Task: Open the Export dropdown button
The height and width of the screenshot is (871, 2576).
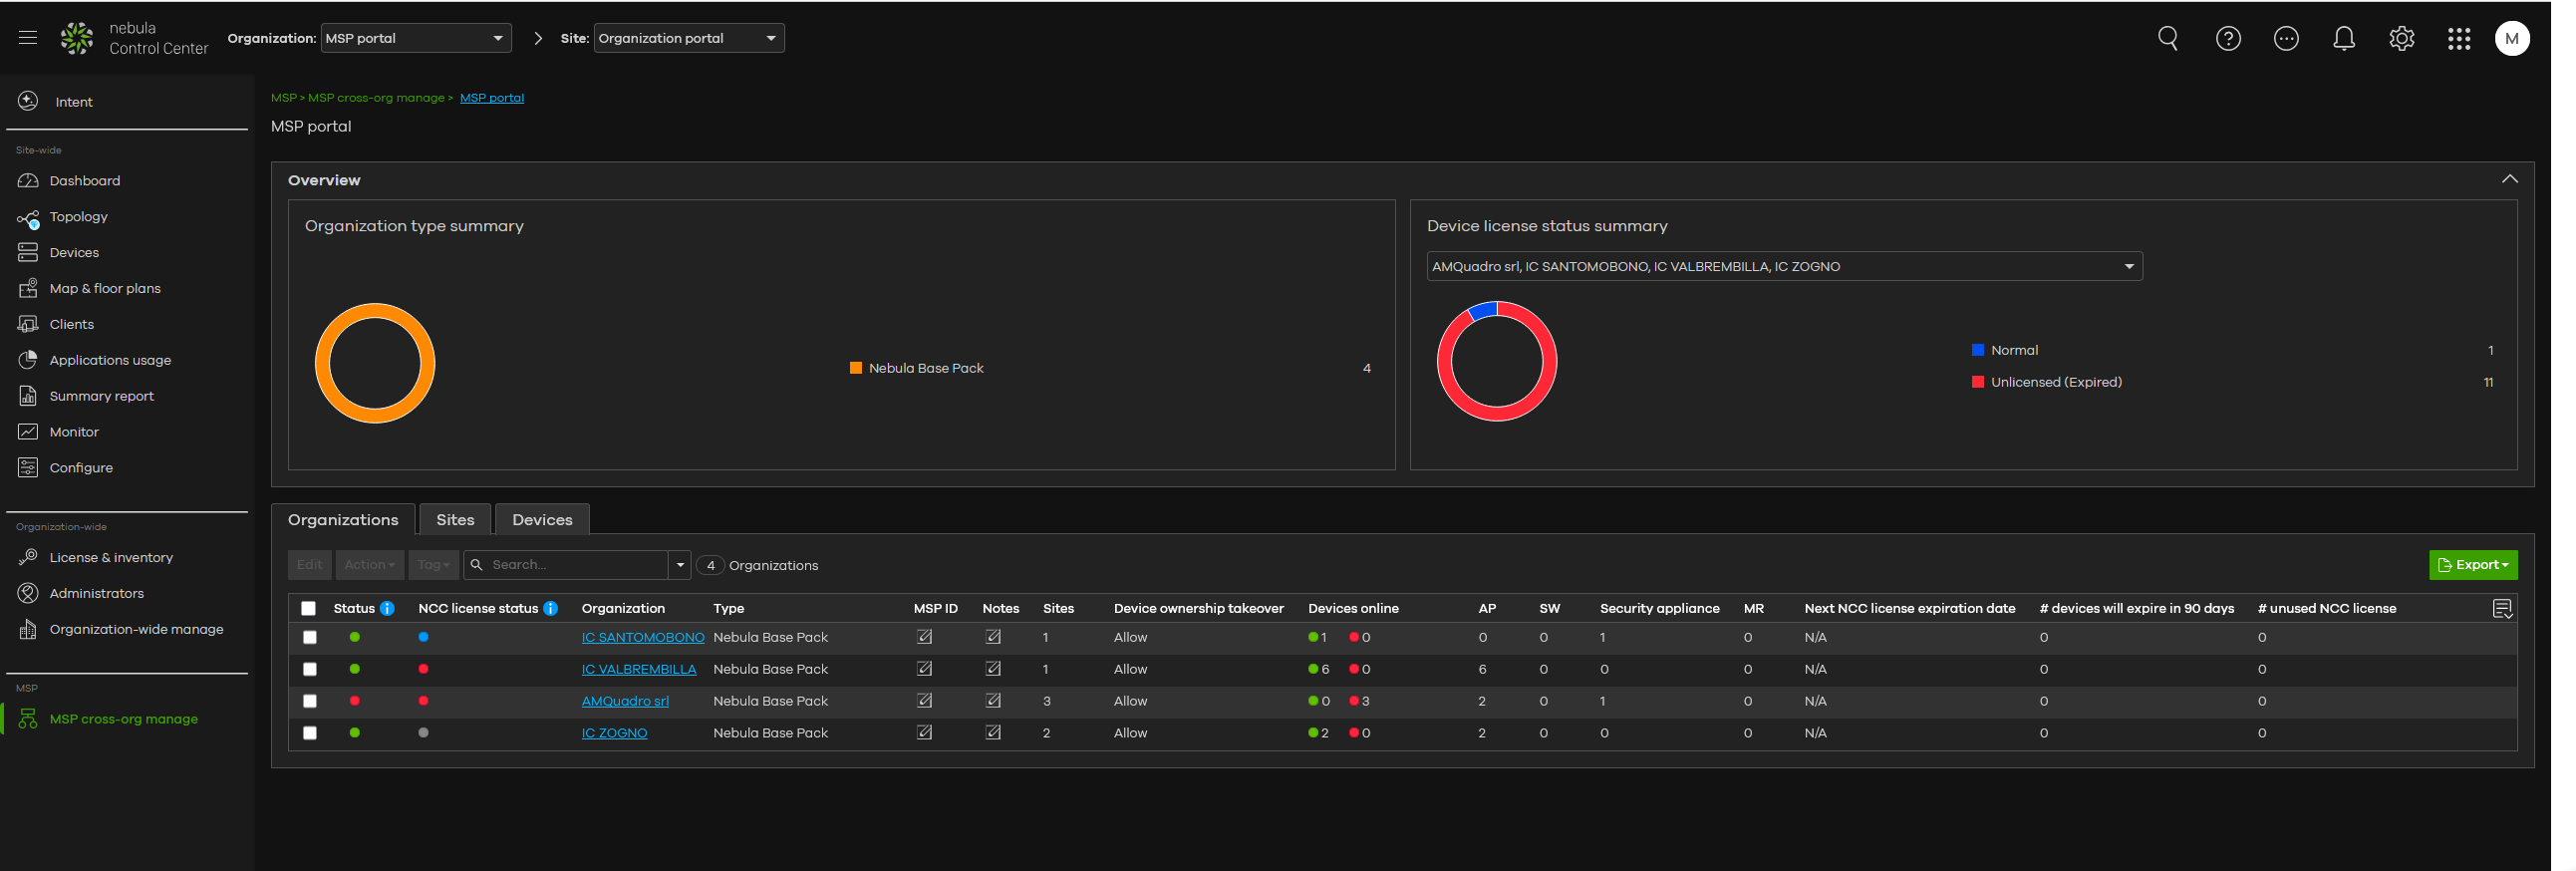Action: (2474, 565)
